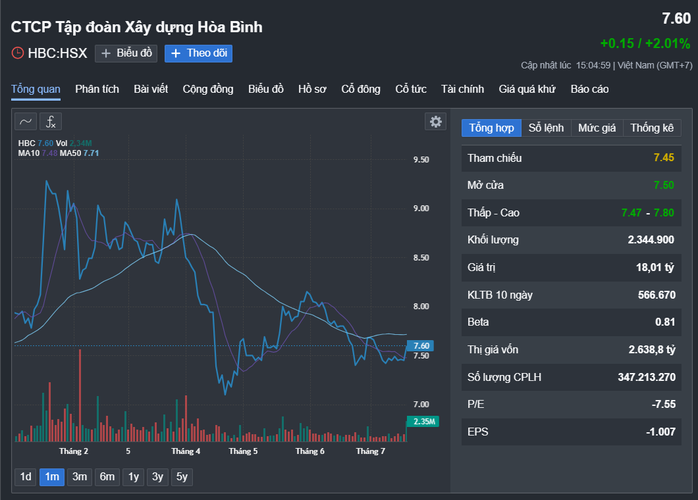Click the +0.15 / +2.01% change value
Screen dimensions: 698x500
645,43
